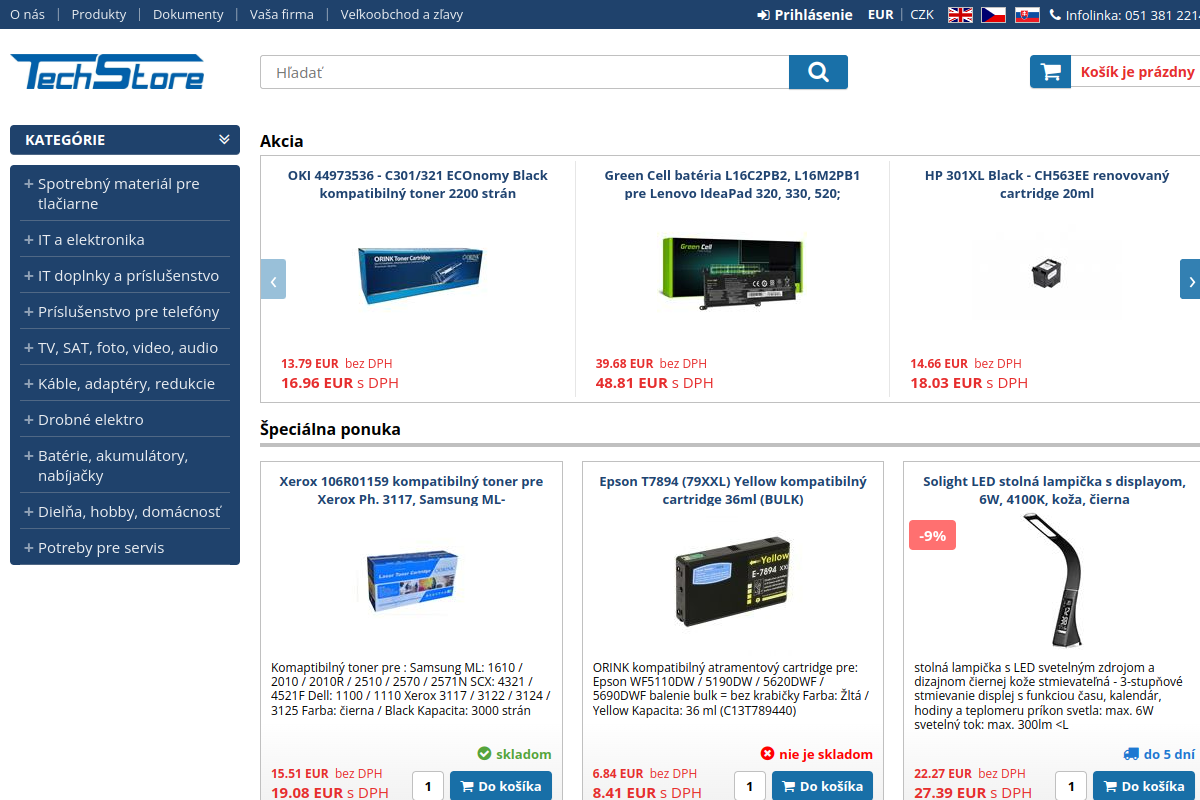
Task: Add Xerox toner to cart
Action: (501, 787)
